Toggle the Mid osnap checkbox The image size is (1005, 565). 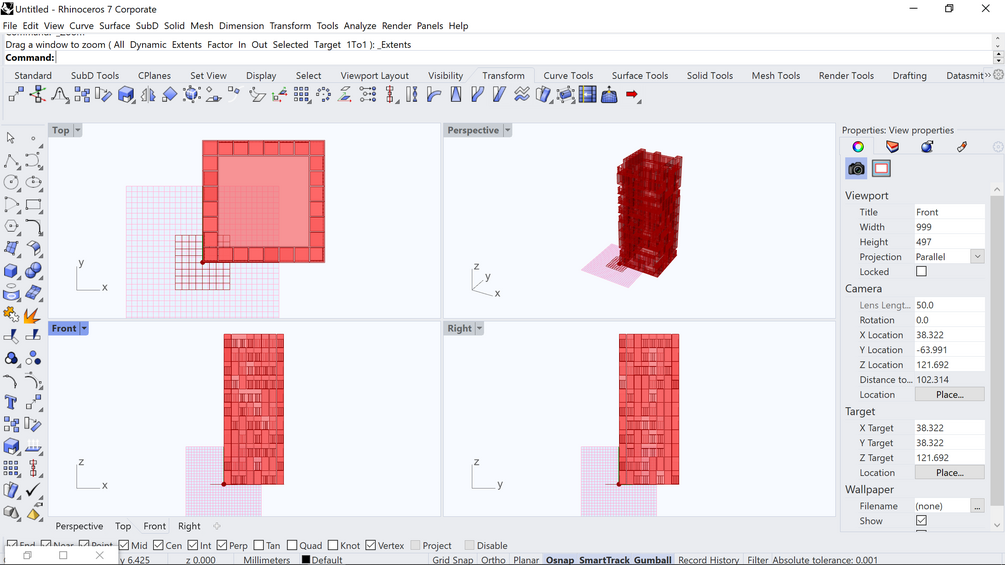point(124,545)
